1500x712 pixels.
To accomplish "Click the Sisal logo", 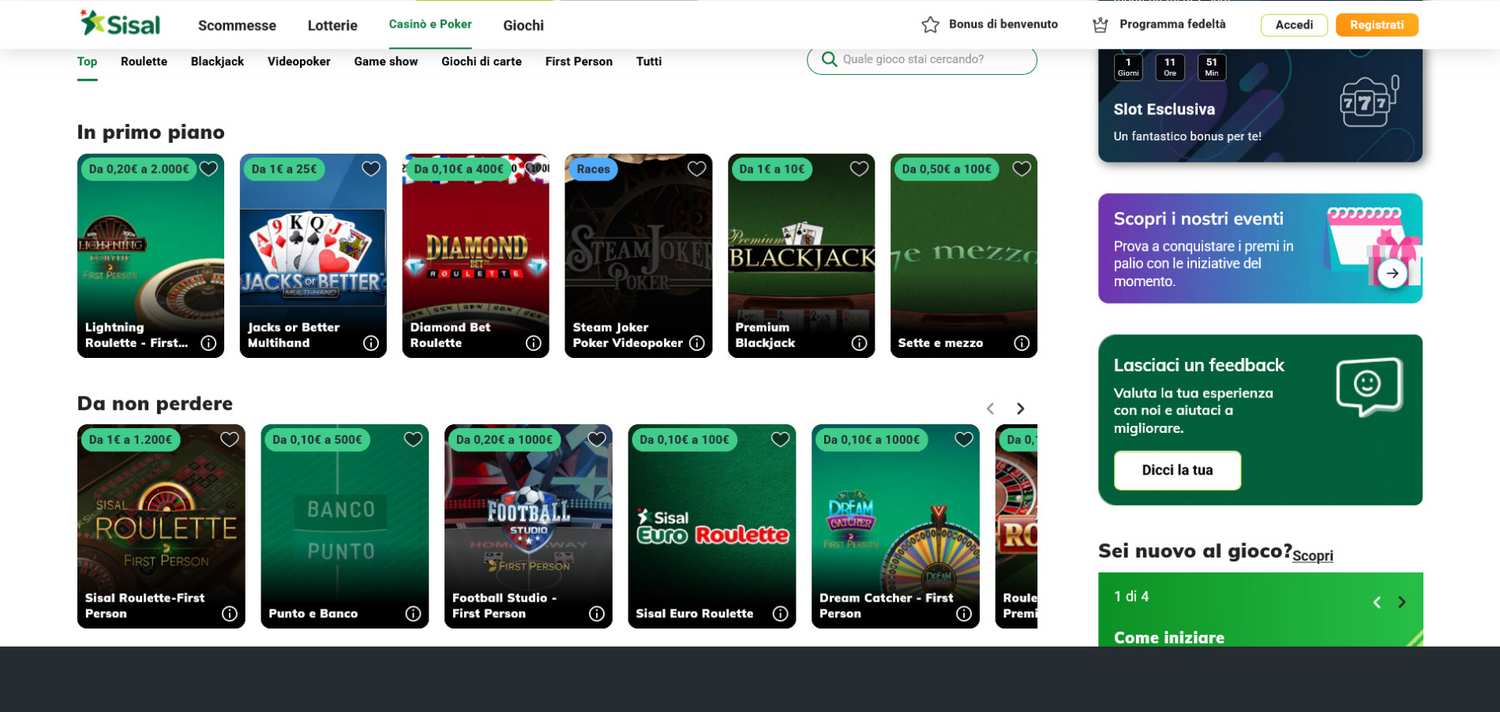I will click(x=120, y=23).
